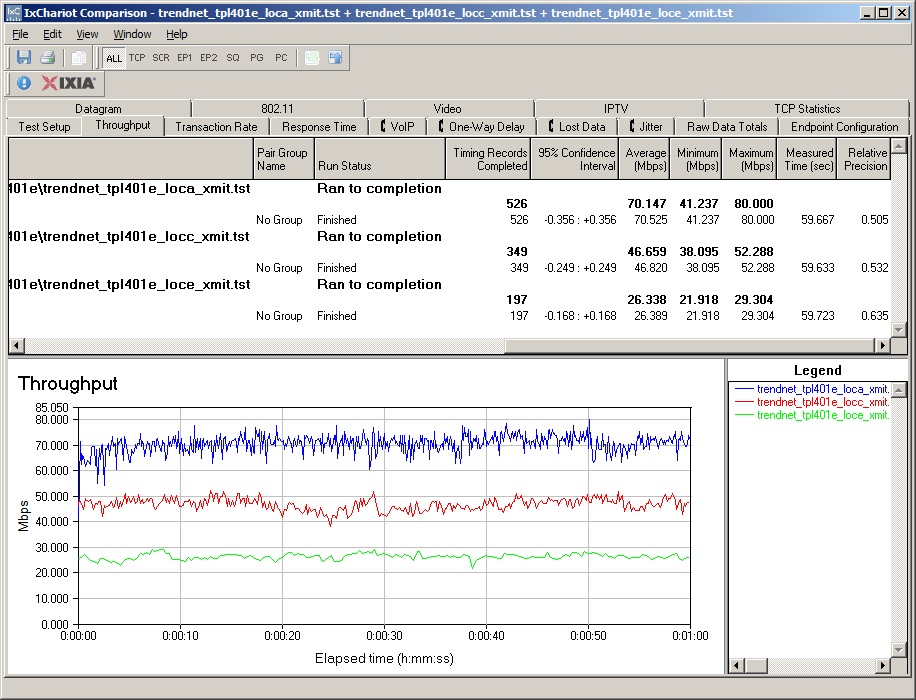Select green legend entry trendnet_tpl401e_loce_xmit

[x=812, y=415]
